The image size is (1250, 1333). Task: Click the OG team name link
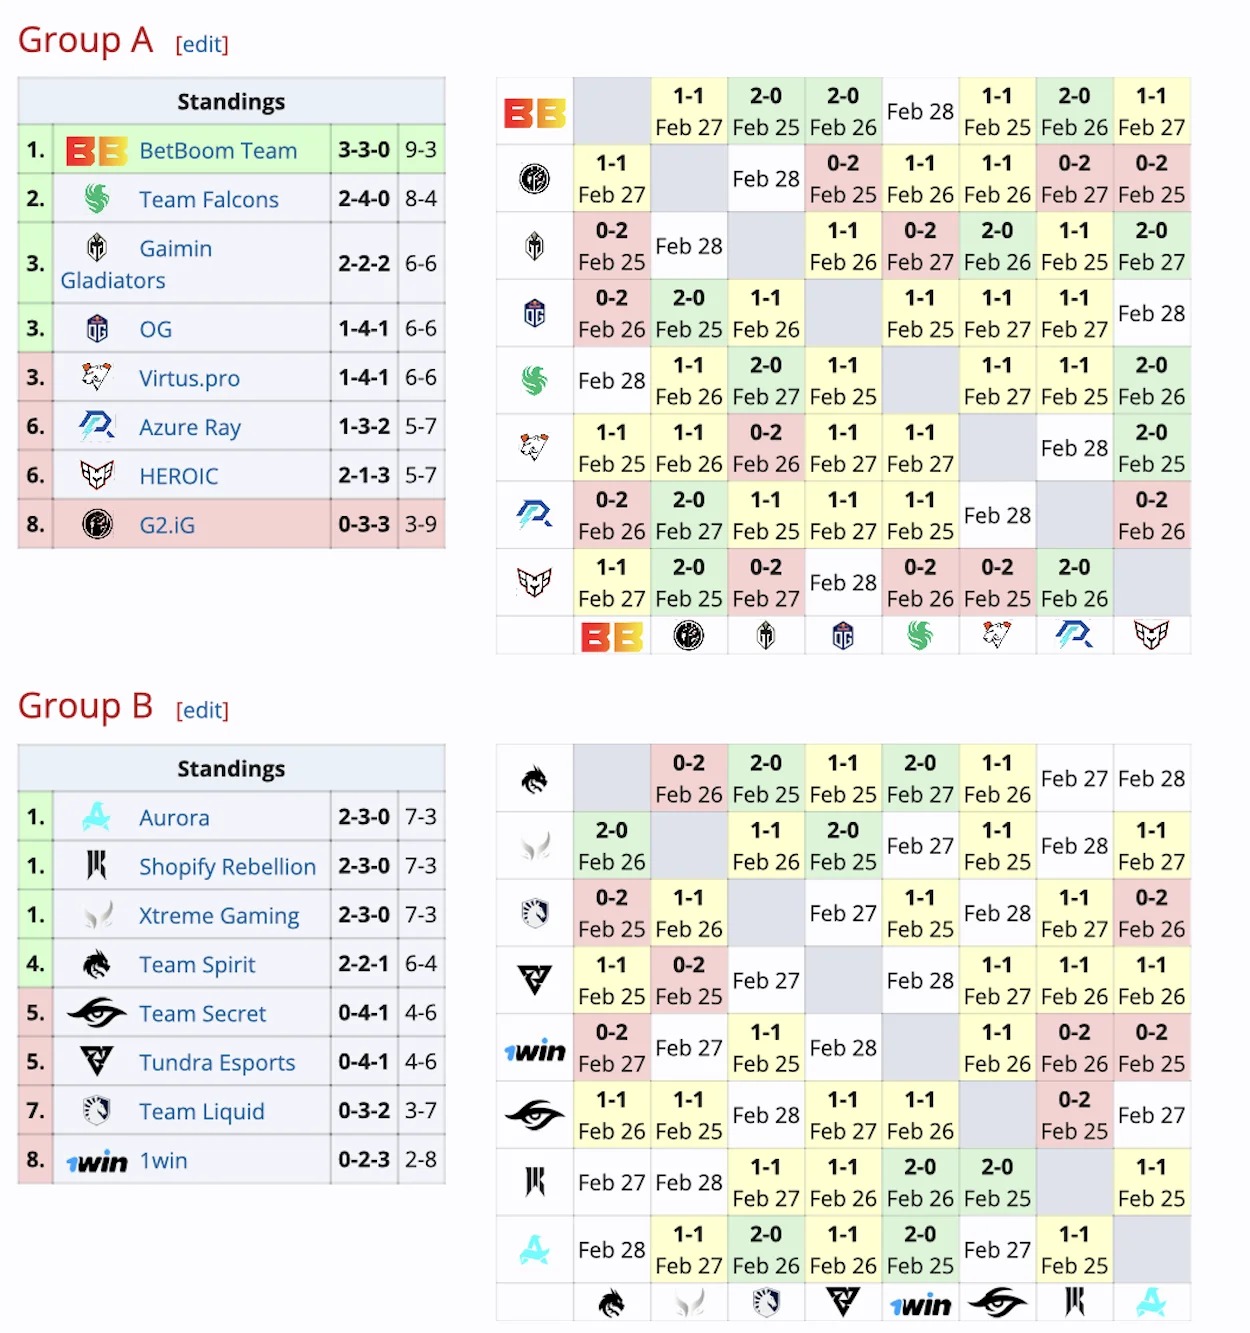click(155, 330)
